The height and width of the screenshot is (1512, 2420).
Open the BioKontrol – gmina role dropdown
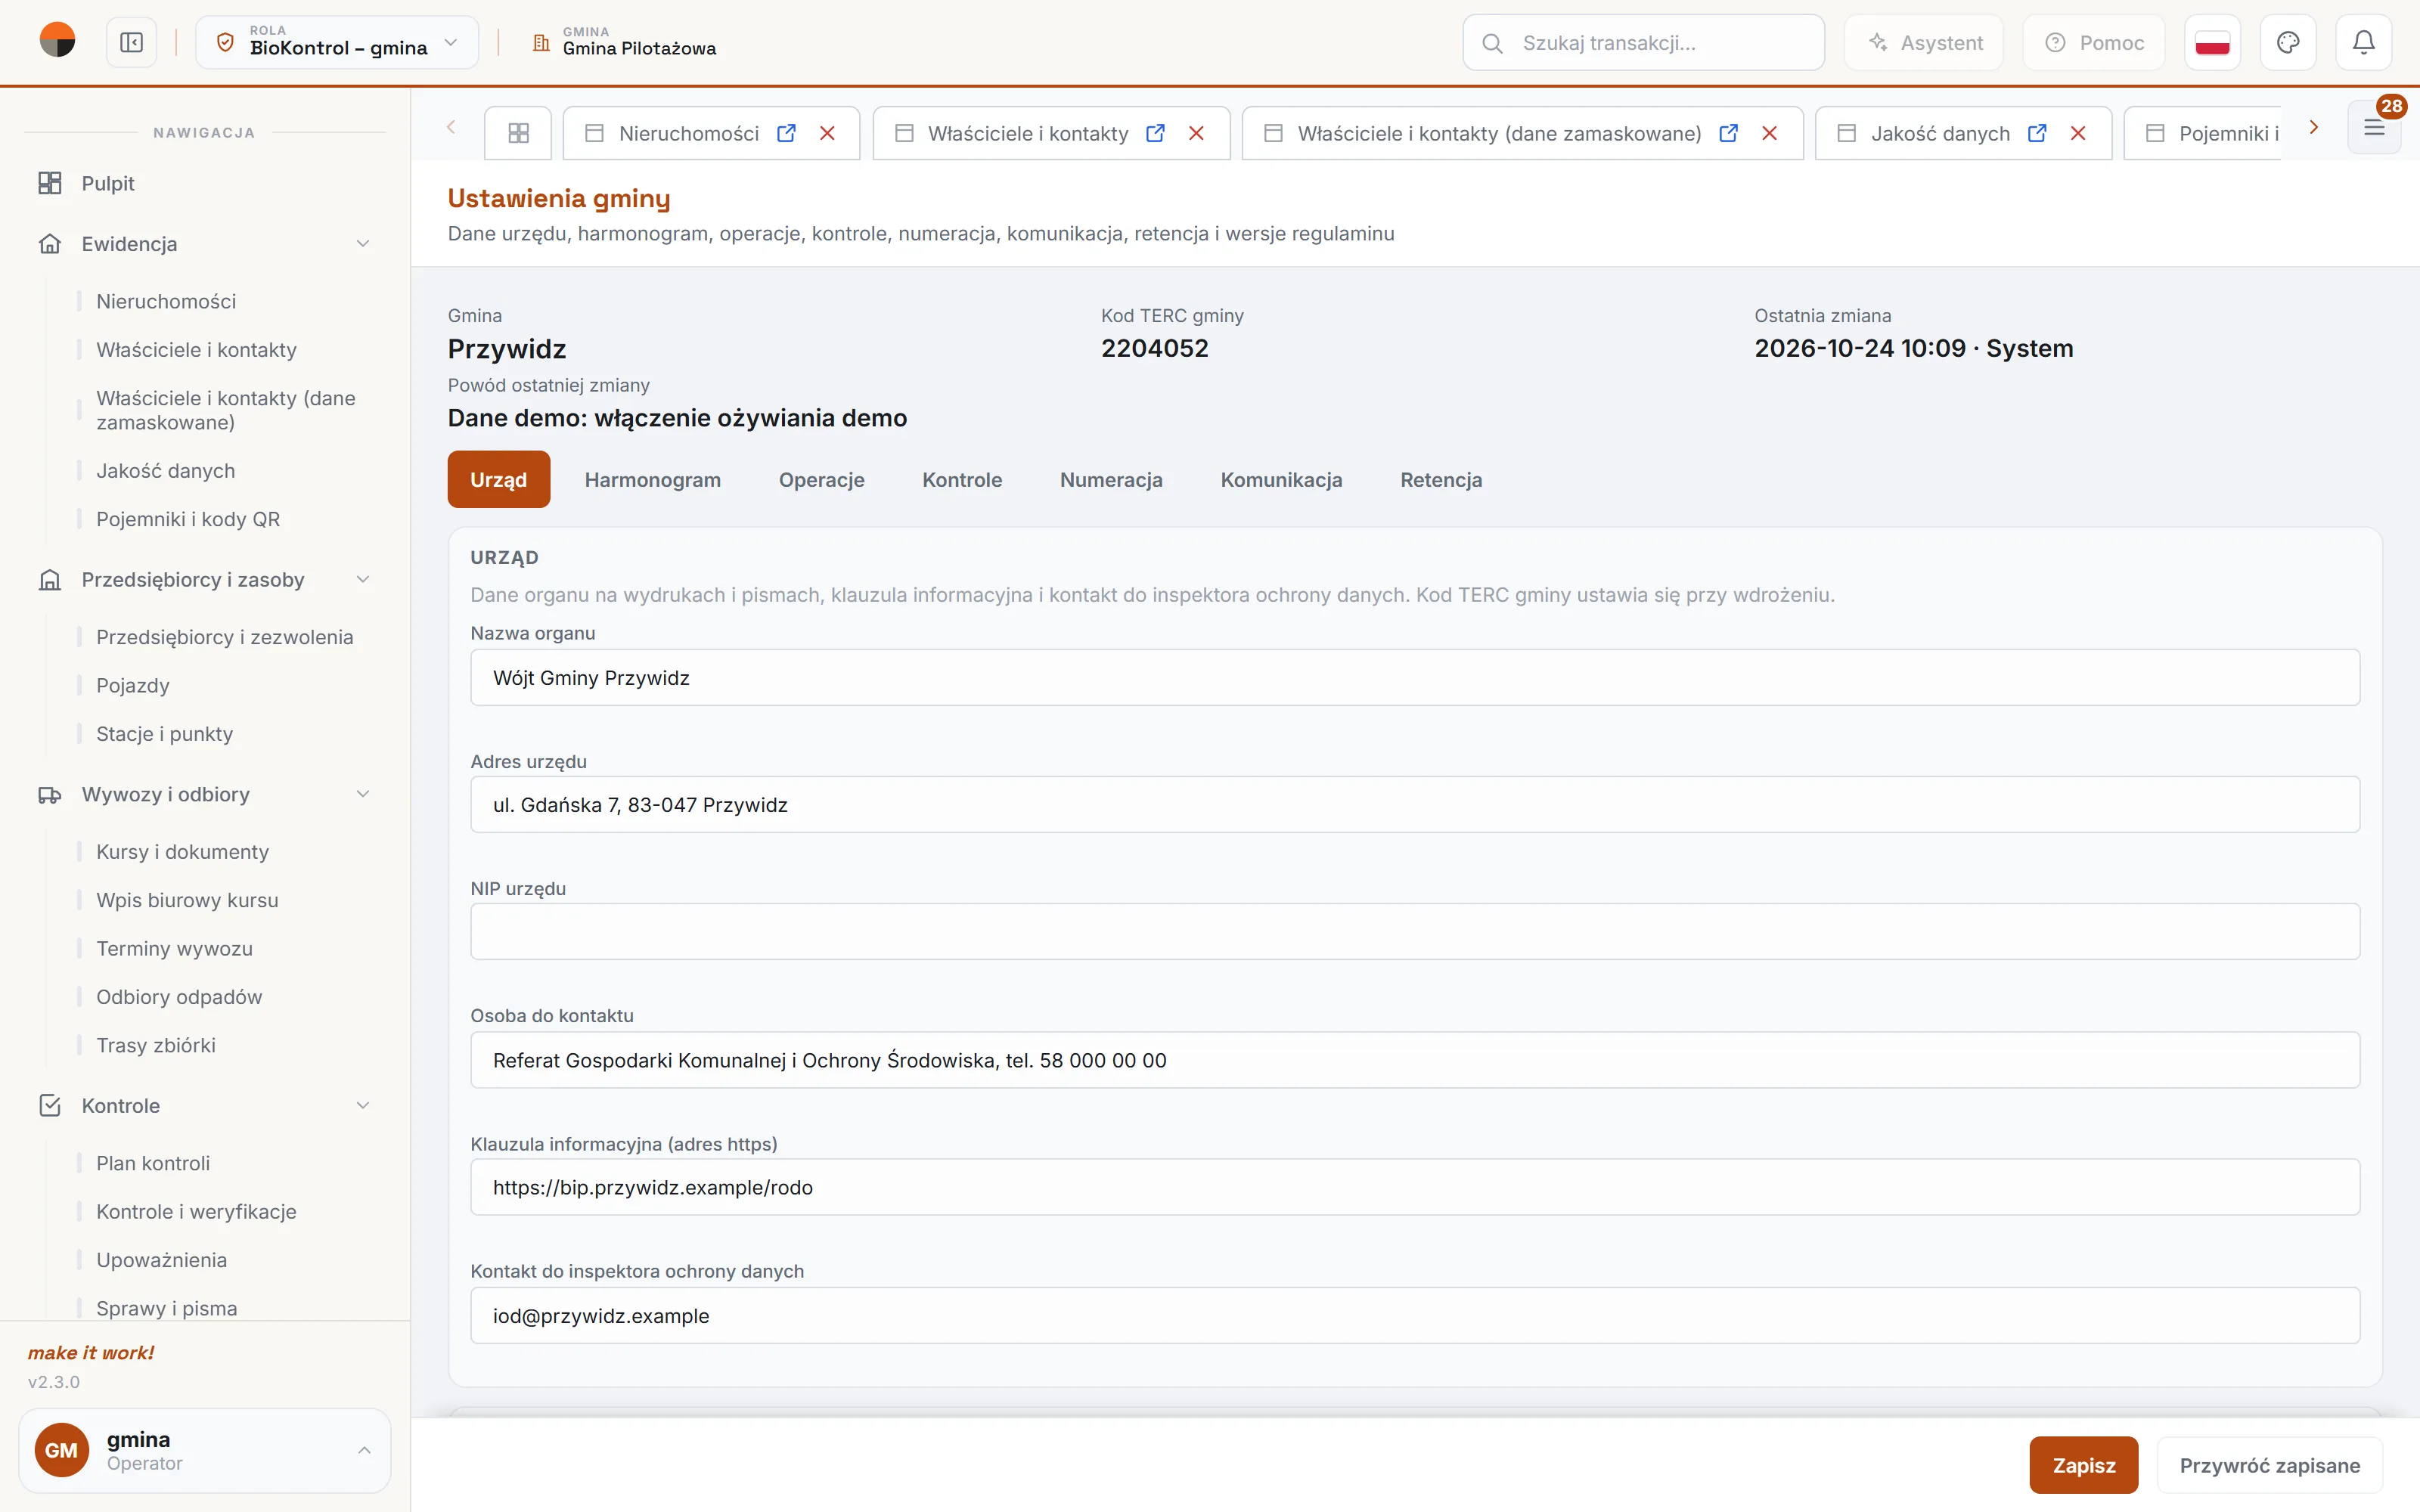(337, 42)
